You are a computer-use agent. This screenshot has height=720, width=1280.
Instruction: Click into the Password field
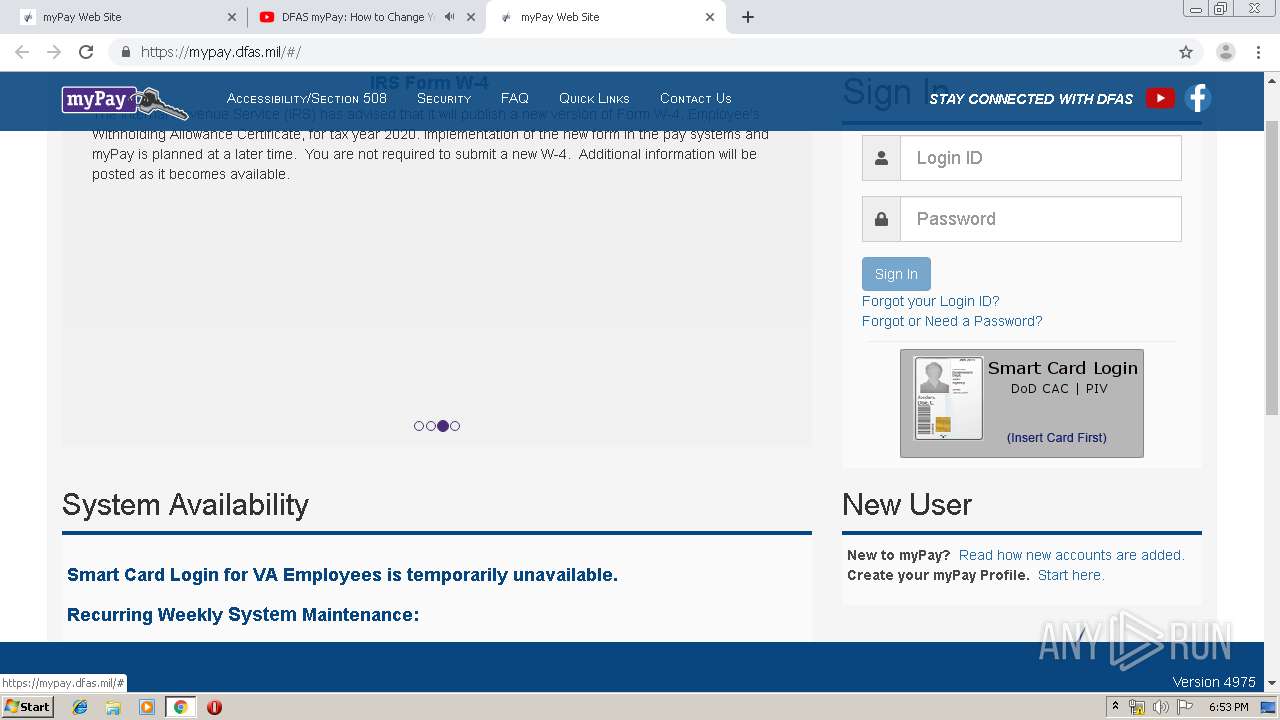tap(1041, 219)
